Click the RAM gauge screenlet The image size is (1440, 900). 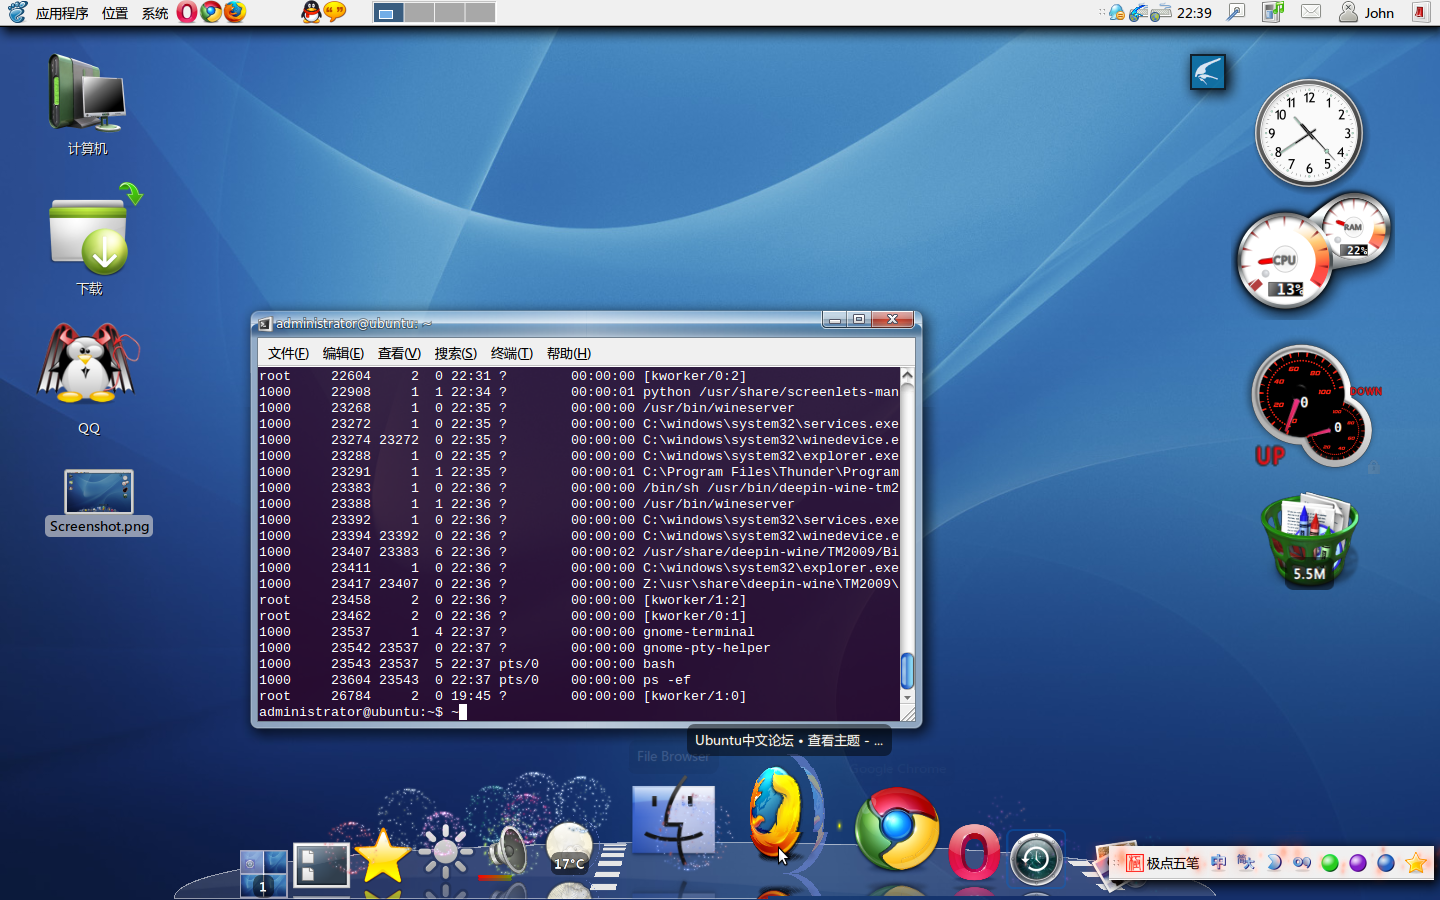[x=1353, y=230]
